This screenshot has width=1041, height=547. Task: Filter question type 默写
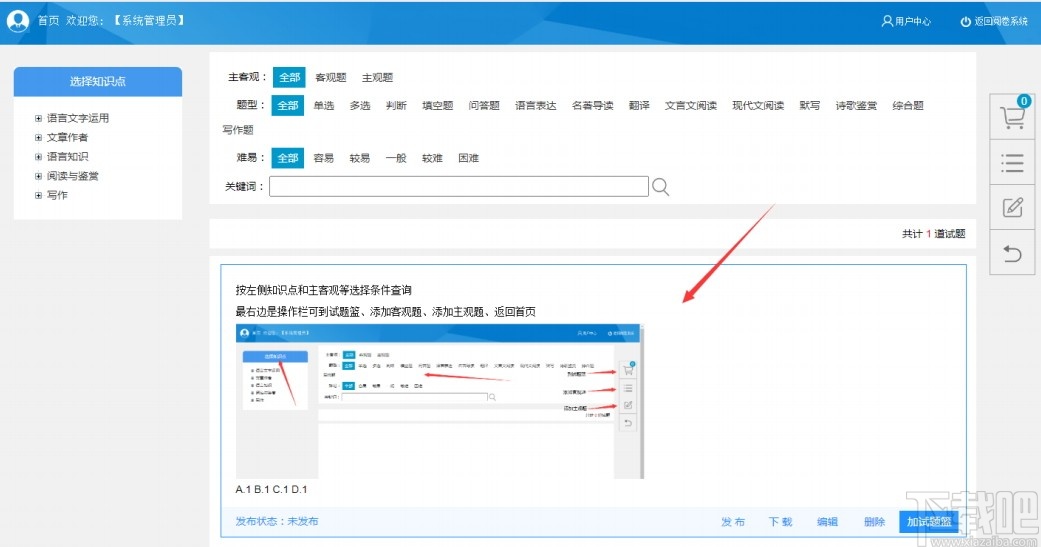(x=809, y=106)
